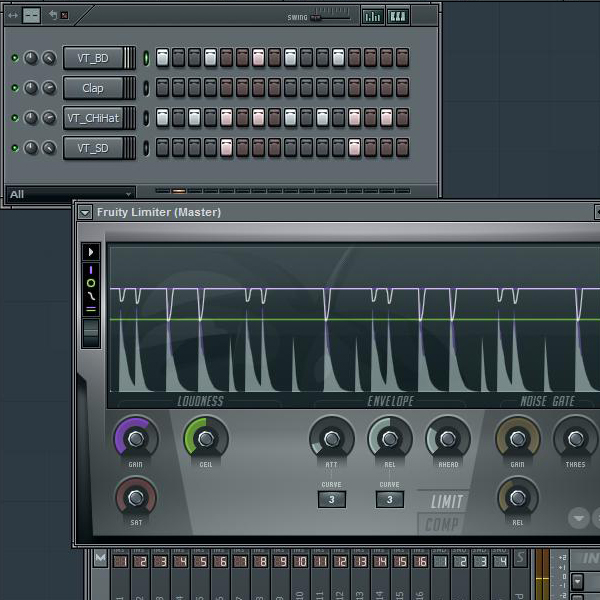This screenshot has height=600, width=600.
Task: Mute the VT_SD channel via green LED
Action: (15, 148)
